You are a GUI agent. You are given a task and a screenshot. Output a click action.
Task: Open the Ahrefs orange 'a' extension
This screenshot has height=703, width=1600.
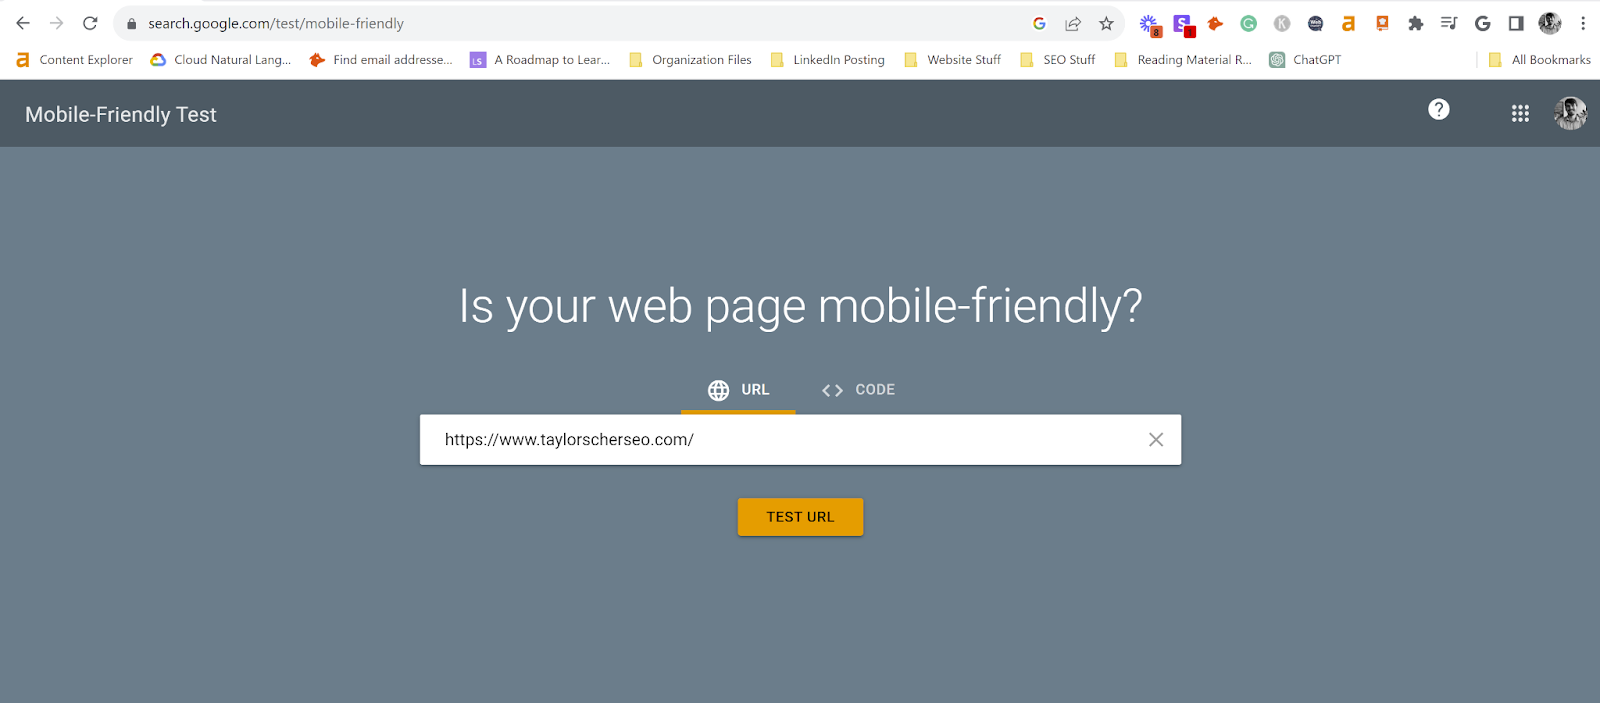(x=1349, y=23)
